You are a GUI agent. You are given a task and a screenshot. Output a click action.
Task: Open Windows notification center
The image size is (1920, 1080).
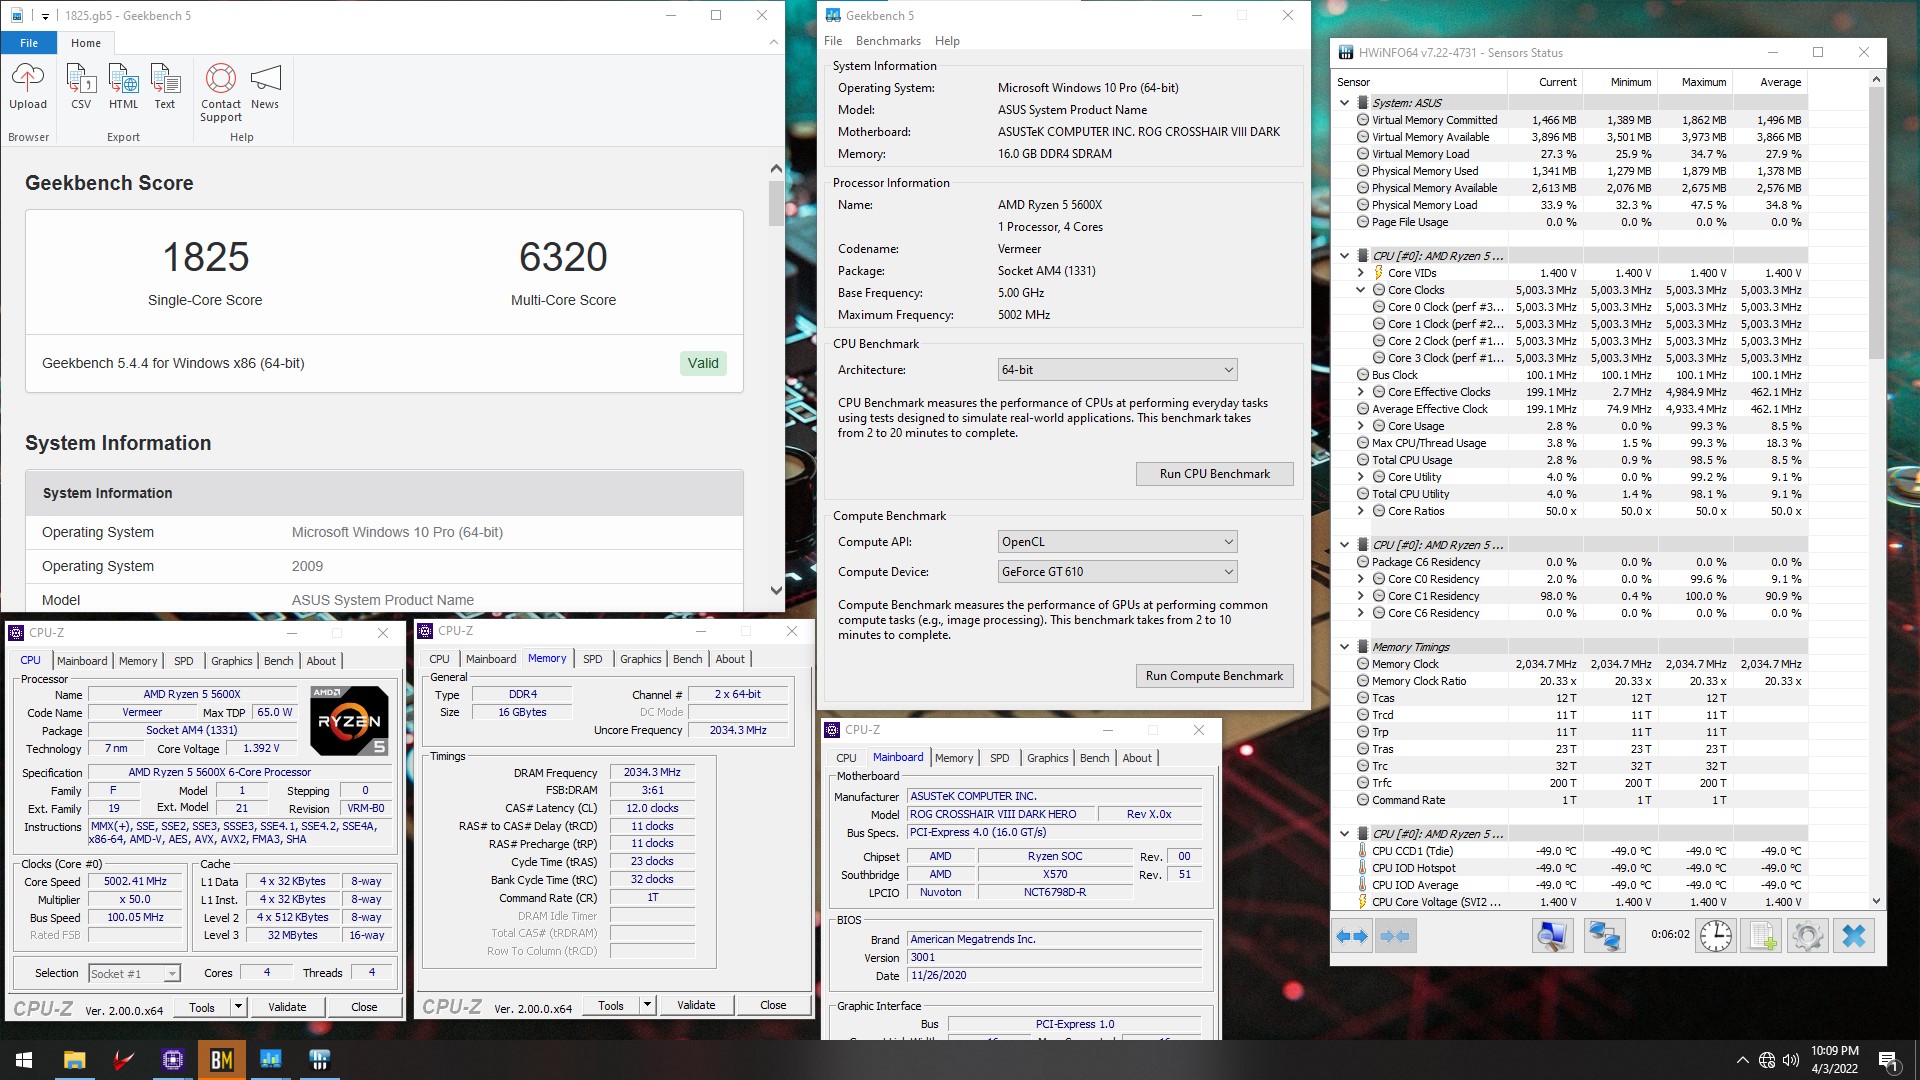(1888, 1060)
